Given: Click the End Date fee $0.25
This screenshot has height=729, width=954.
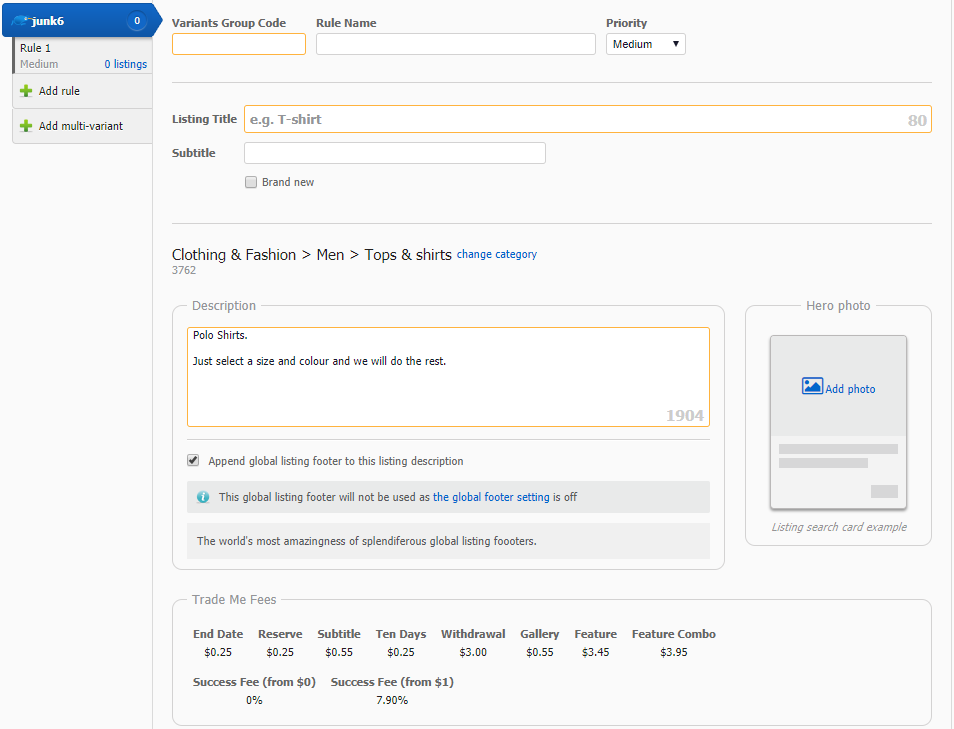Looking at the screenshot, I should pyautogui.click(x=218, y=652).
